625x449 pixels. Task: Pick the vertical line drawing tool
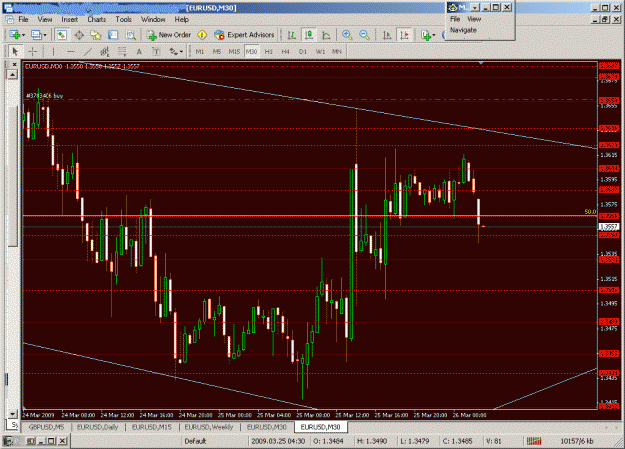(53, 52)
